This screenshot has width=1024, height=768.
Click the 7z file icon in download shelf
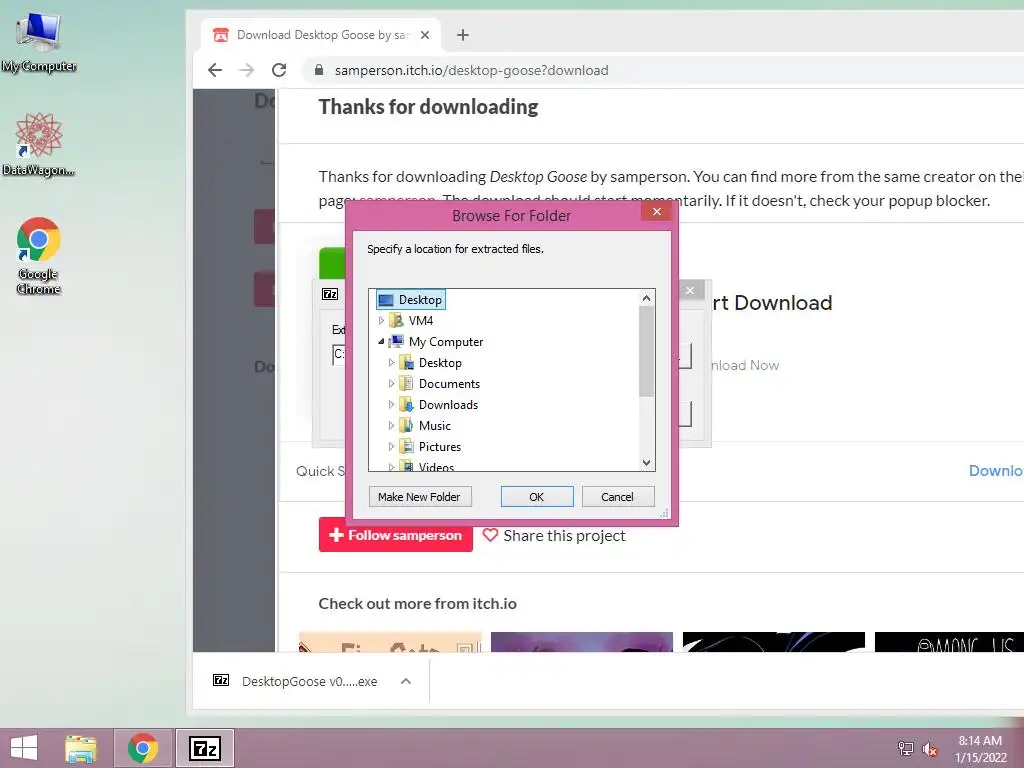221,680
